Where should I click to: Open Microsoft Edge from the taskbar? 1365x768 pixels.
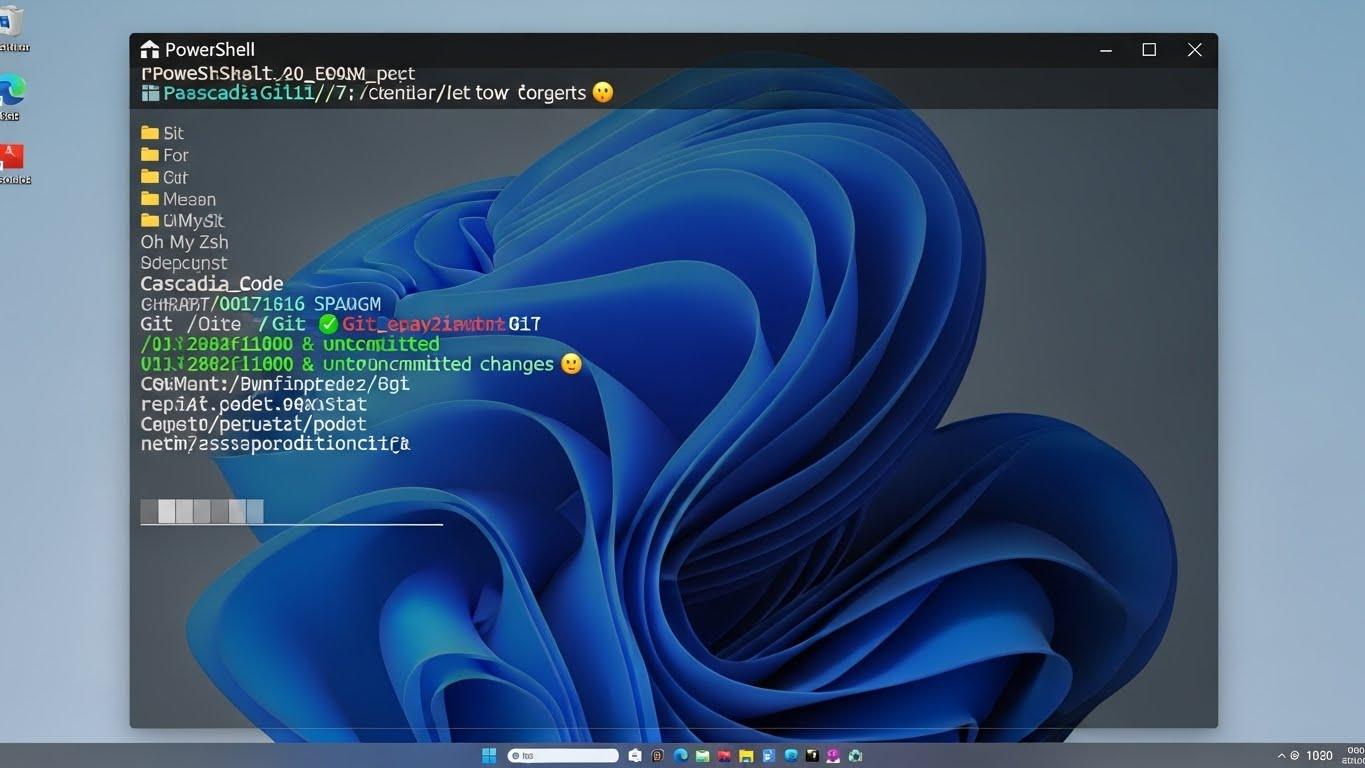[x=680, y=755]
